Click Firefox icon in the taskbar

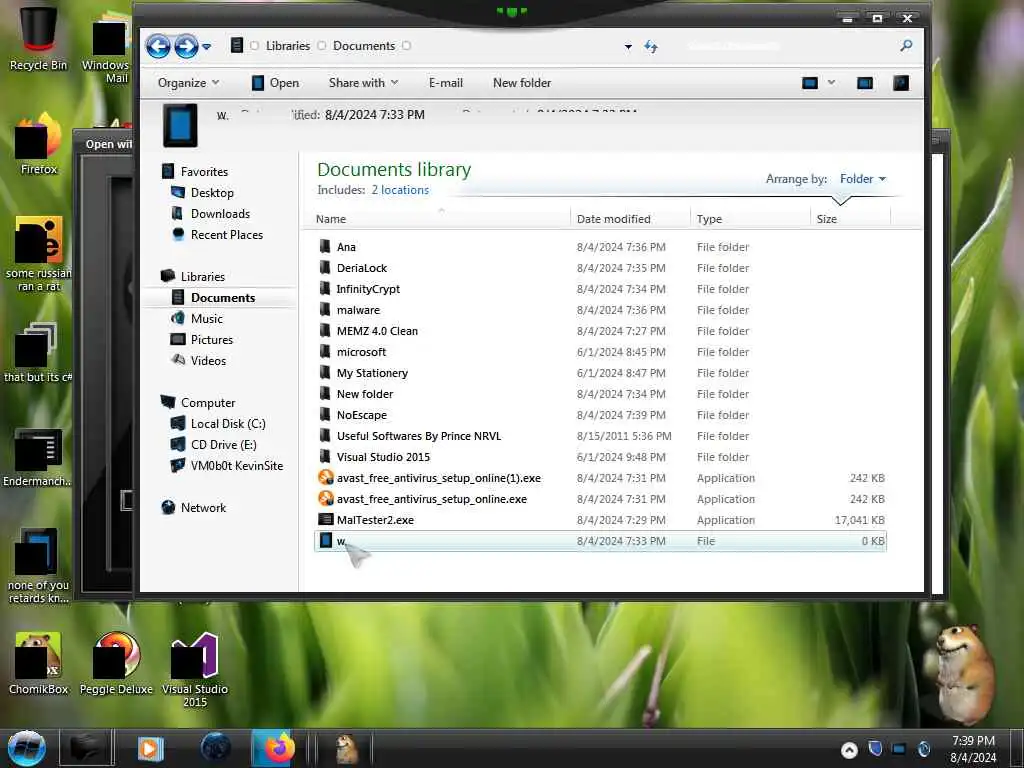click(279, 748)
